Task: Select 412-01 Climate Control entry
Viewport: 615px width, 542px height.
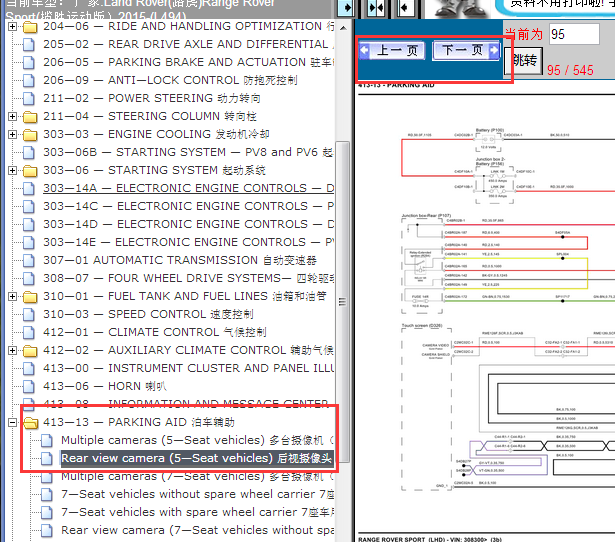Action: click(x=155, y=333)
